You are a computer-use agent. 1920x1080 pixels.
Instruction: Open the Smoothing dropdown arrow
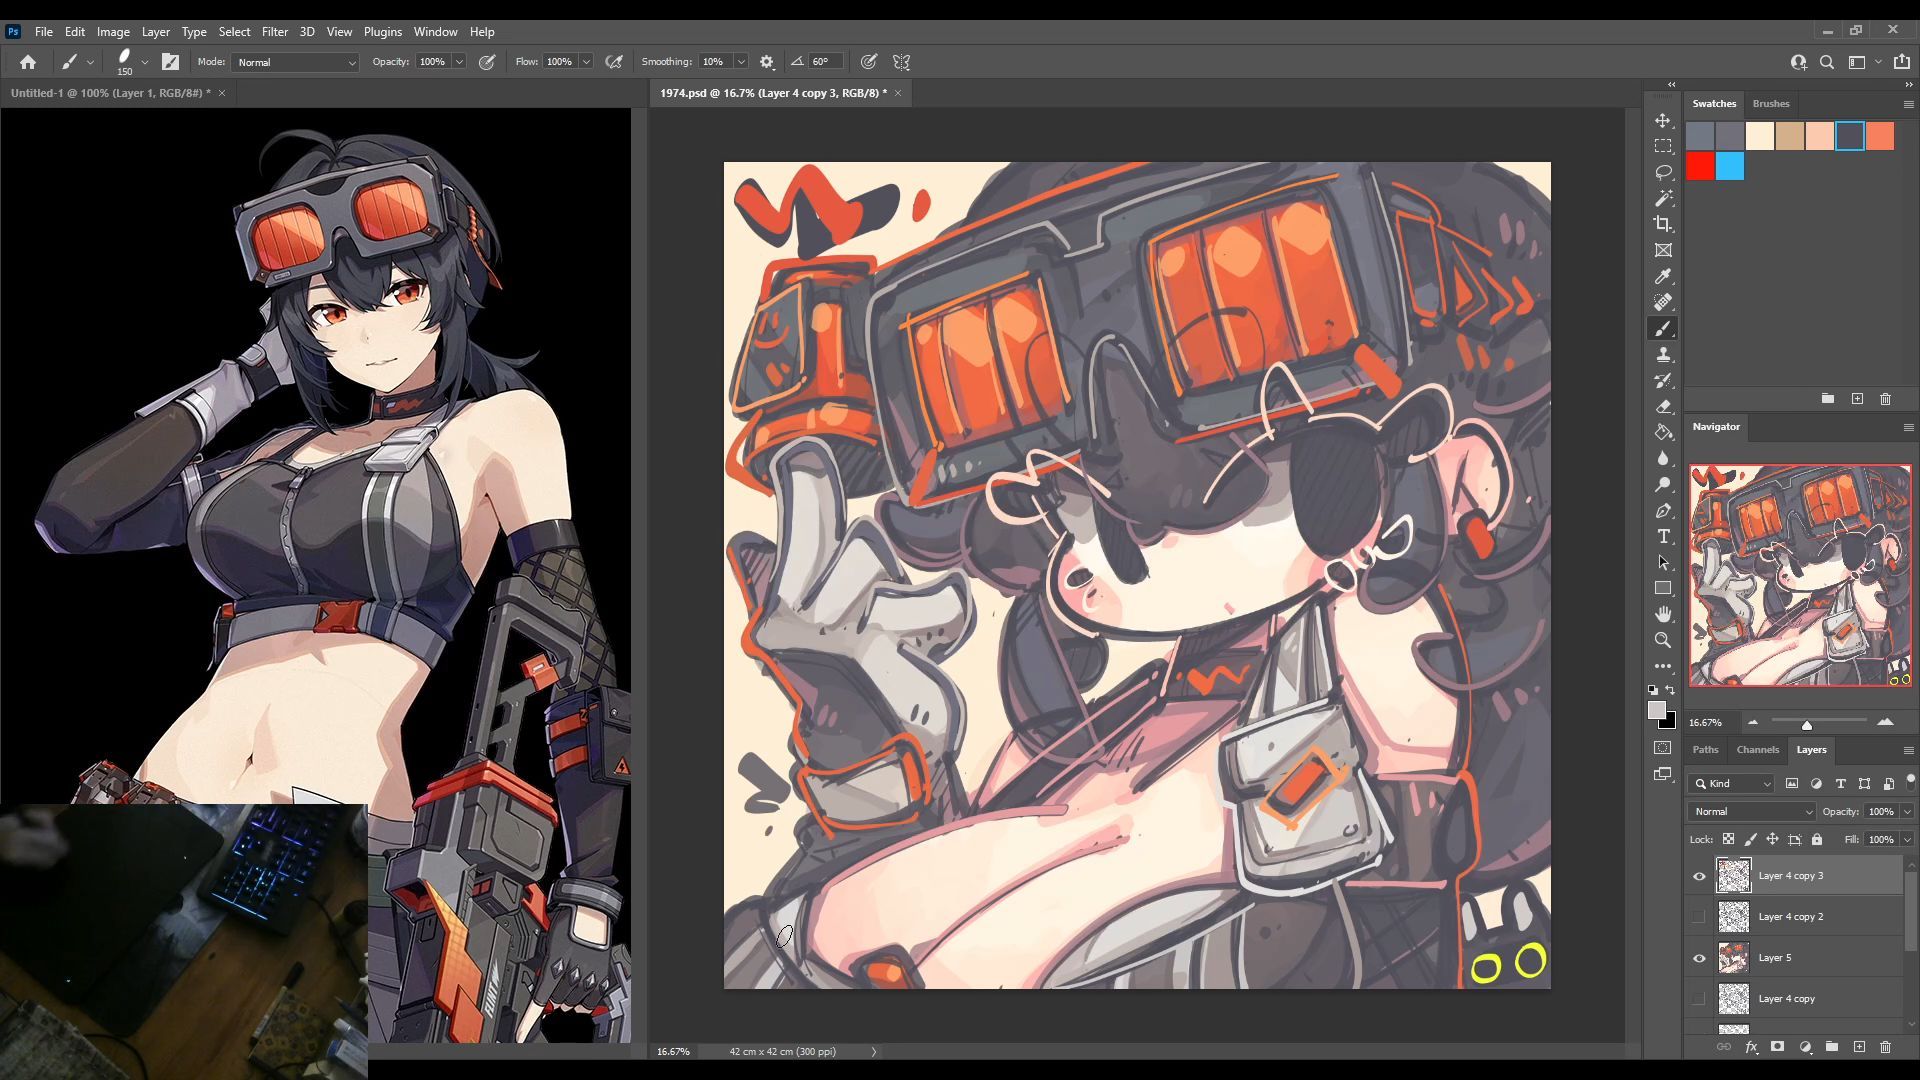pos(741,62)
